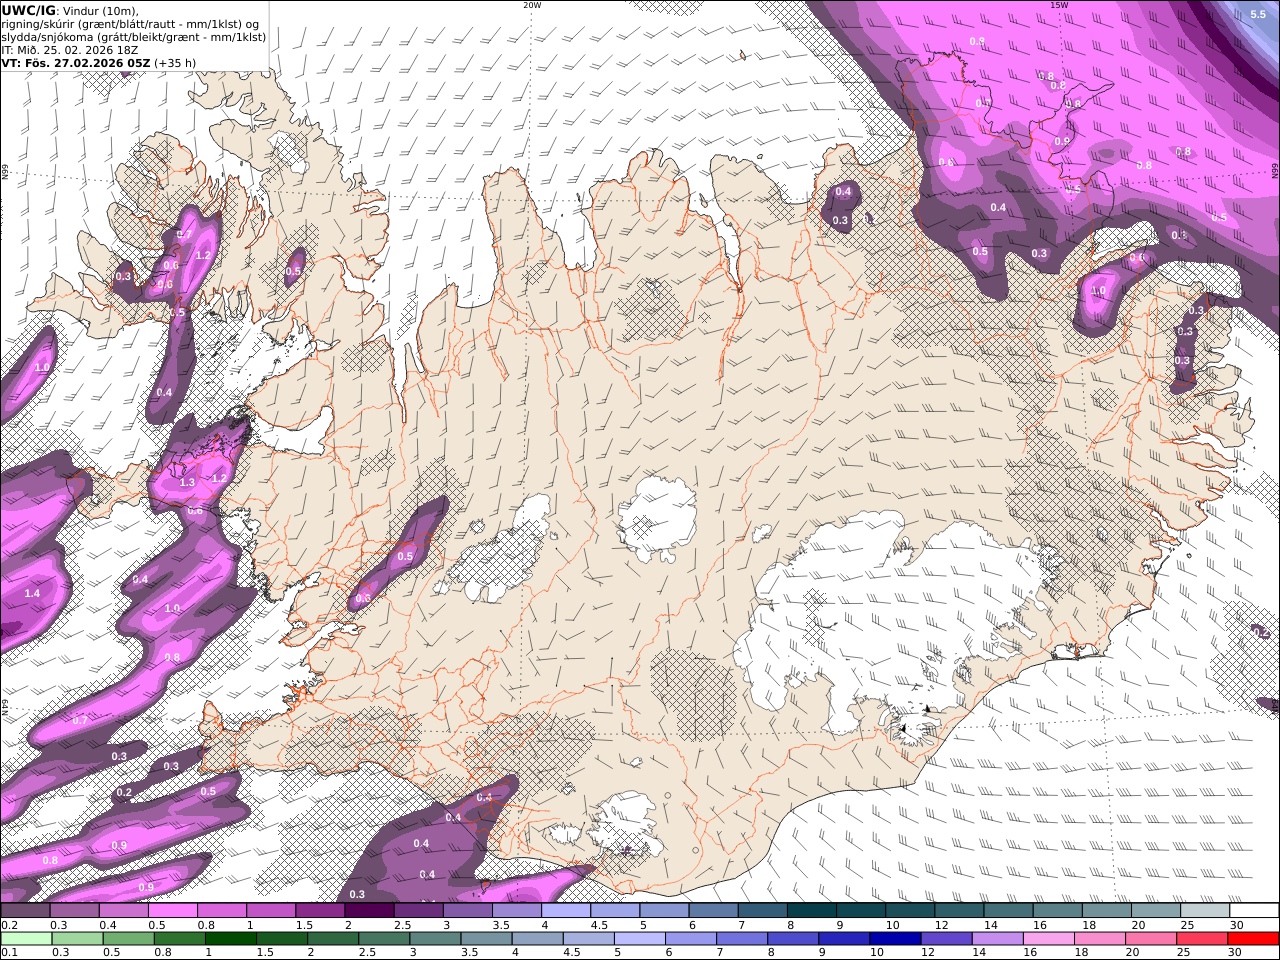This screenshot has height=960, width=1280.
Task: Click the top legend swatch between 0.3 and 0.4
Action: tap(75, 911)
